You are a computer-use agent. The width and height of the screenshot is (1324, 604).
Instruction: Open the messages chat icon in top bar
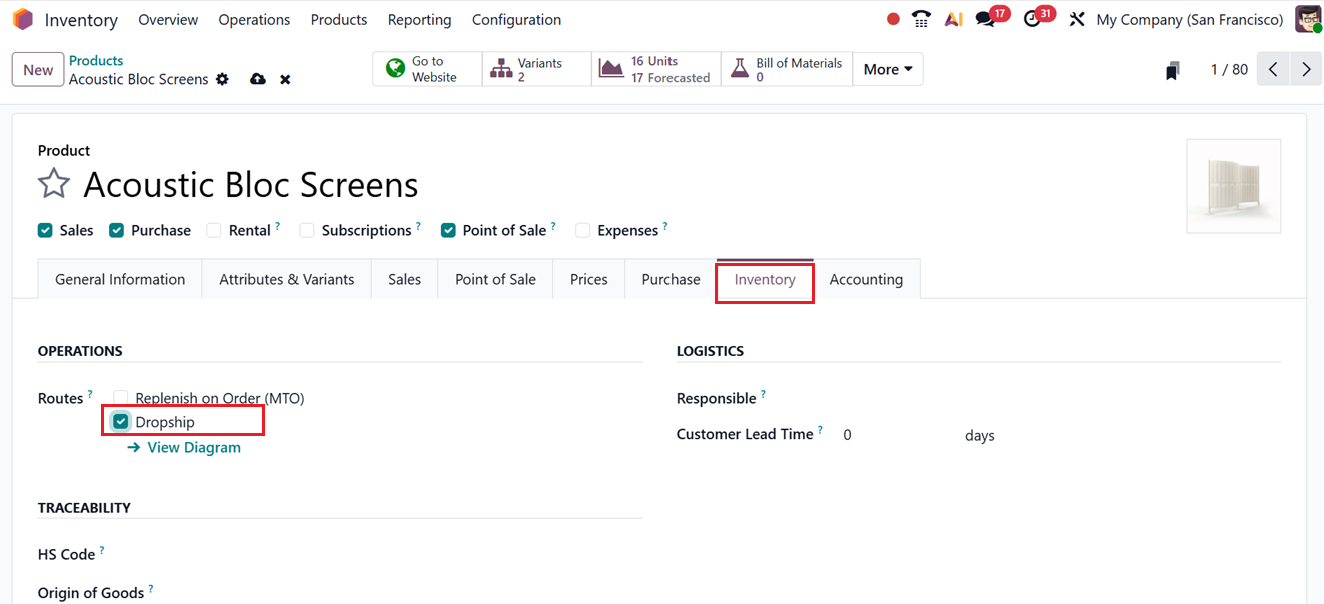tap(985, 19)
